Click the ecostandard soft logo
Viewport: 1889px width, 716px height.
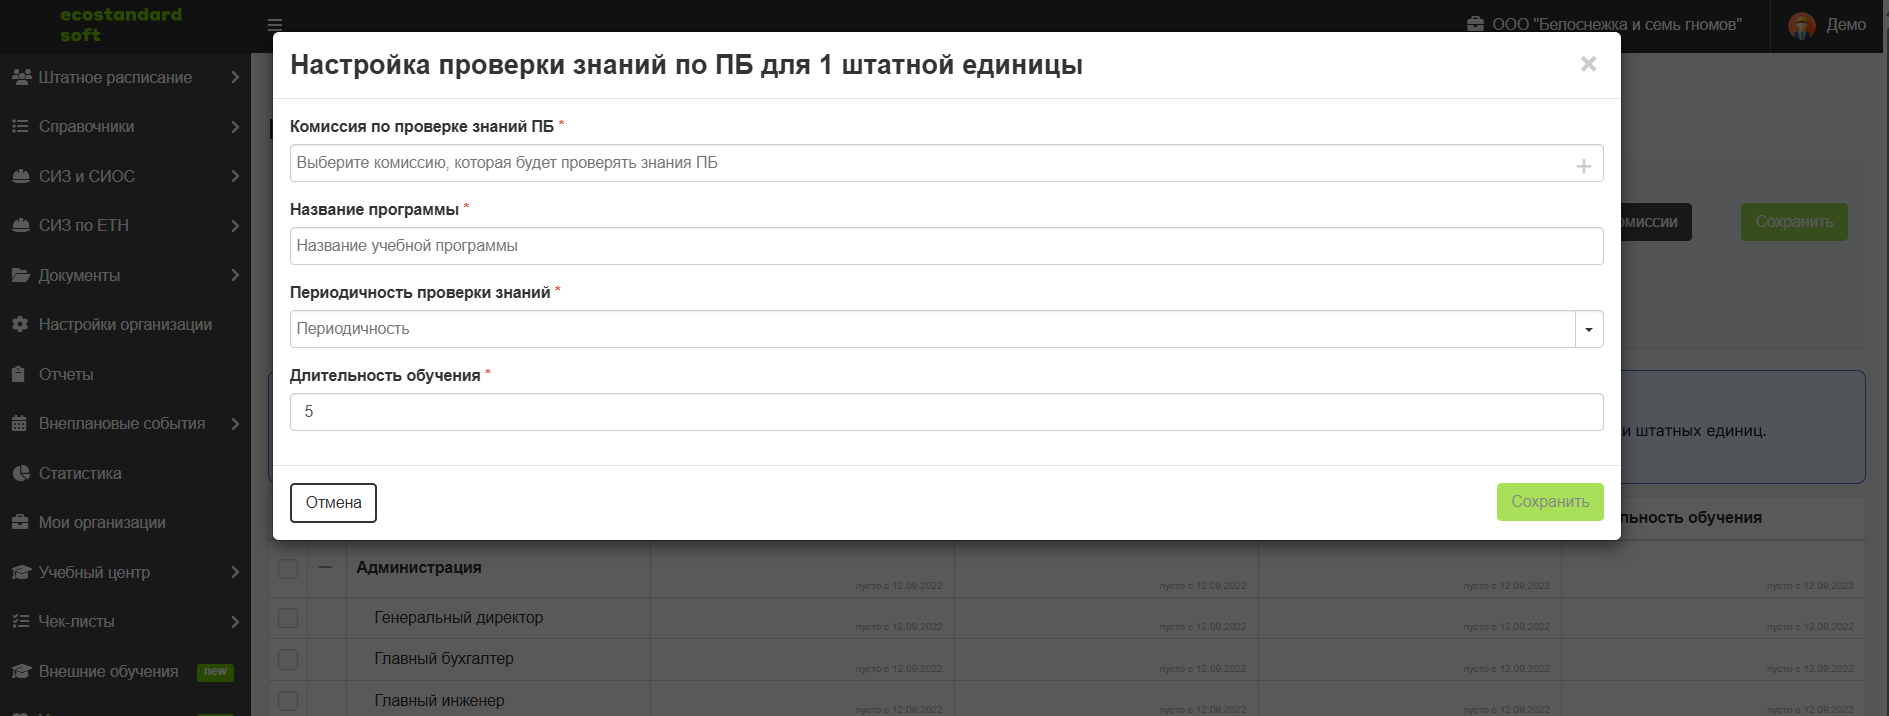point(121,25)
